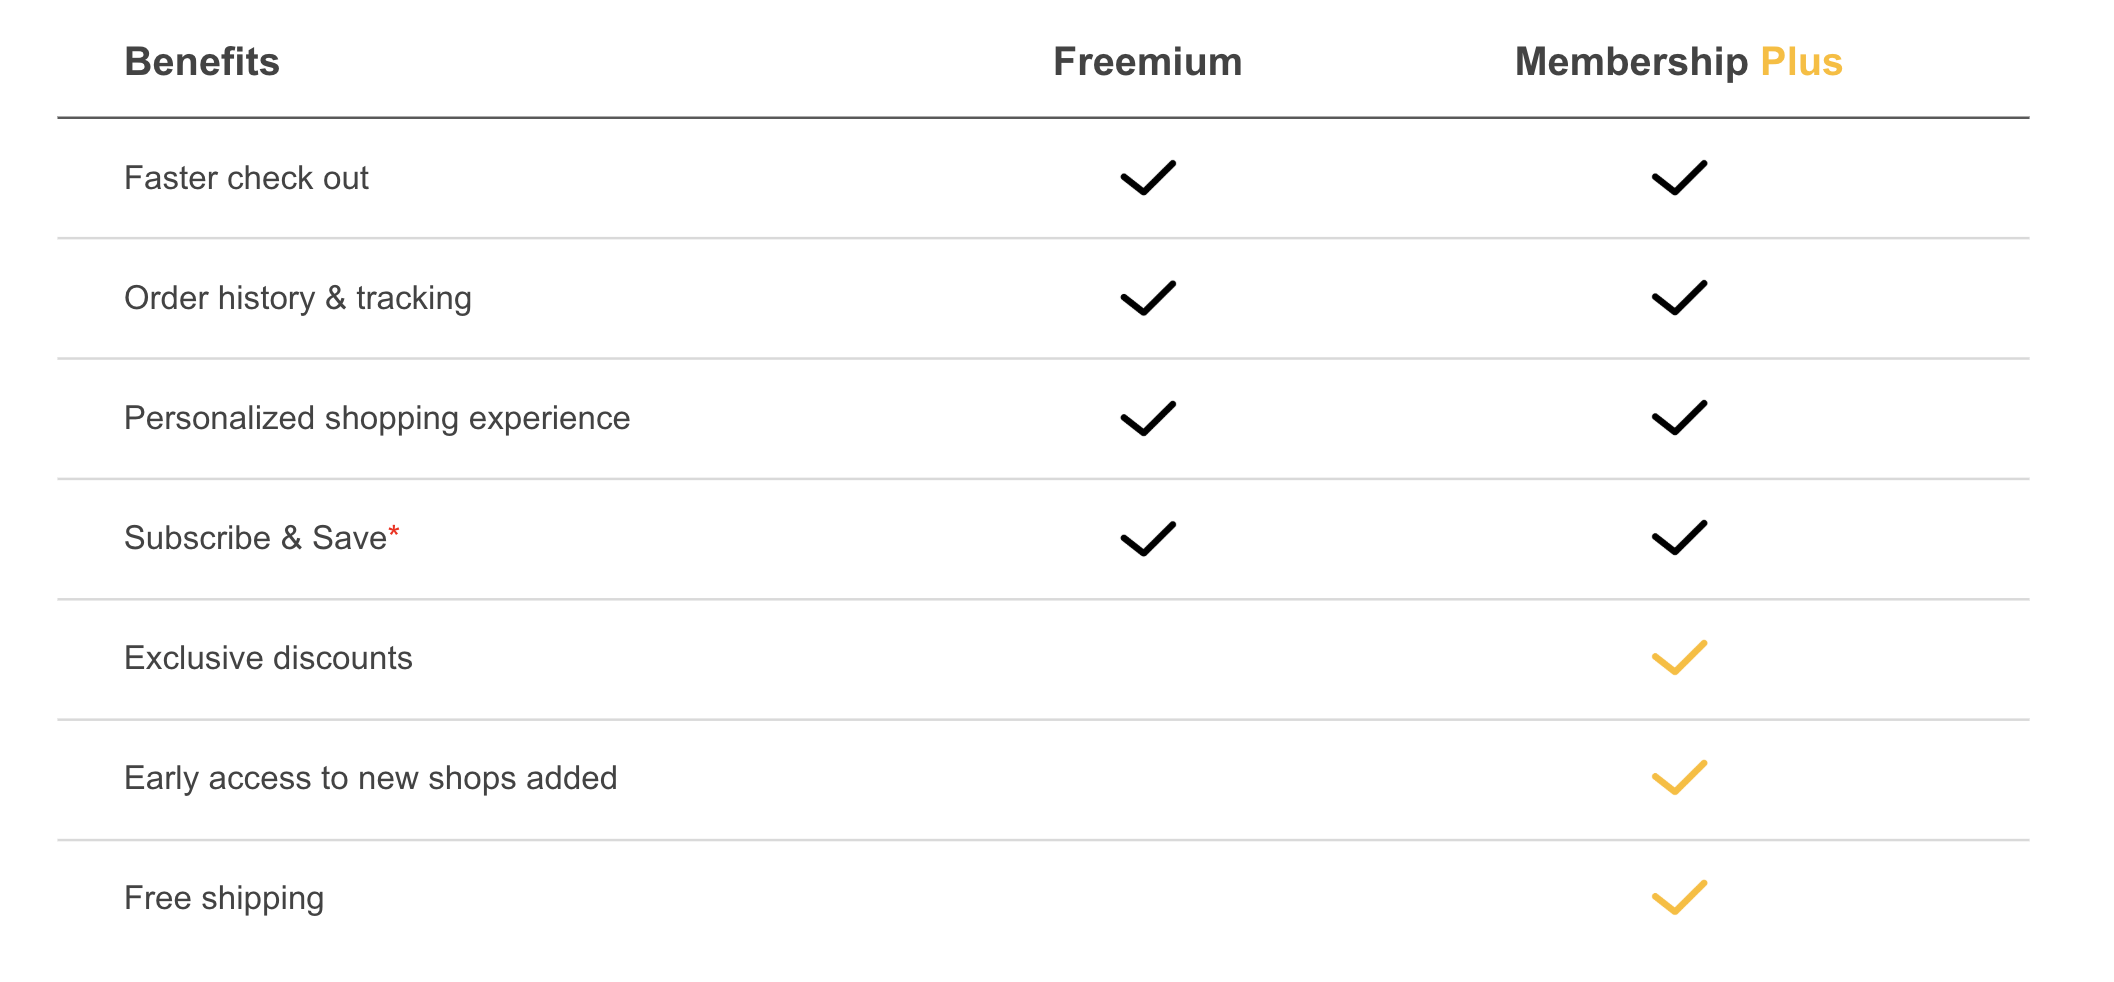Select the Membership Plus column header
2114x982 pixels.
coord(1679,62)
